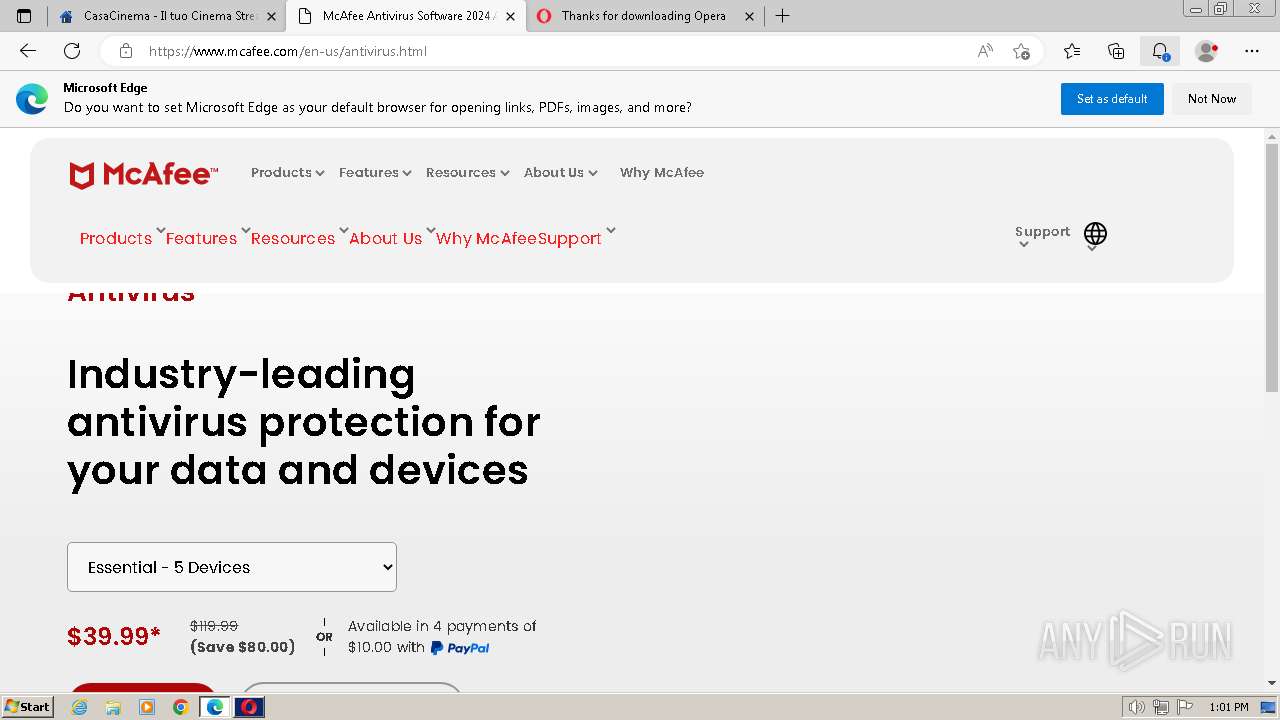
Task: Expand the gray Features menu
Action: click(375, 173)
